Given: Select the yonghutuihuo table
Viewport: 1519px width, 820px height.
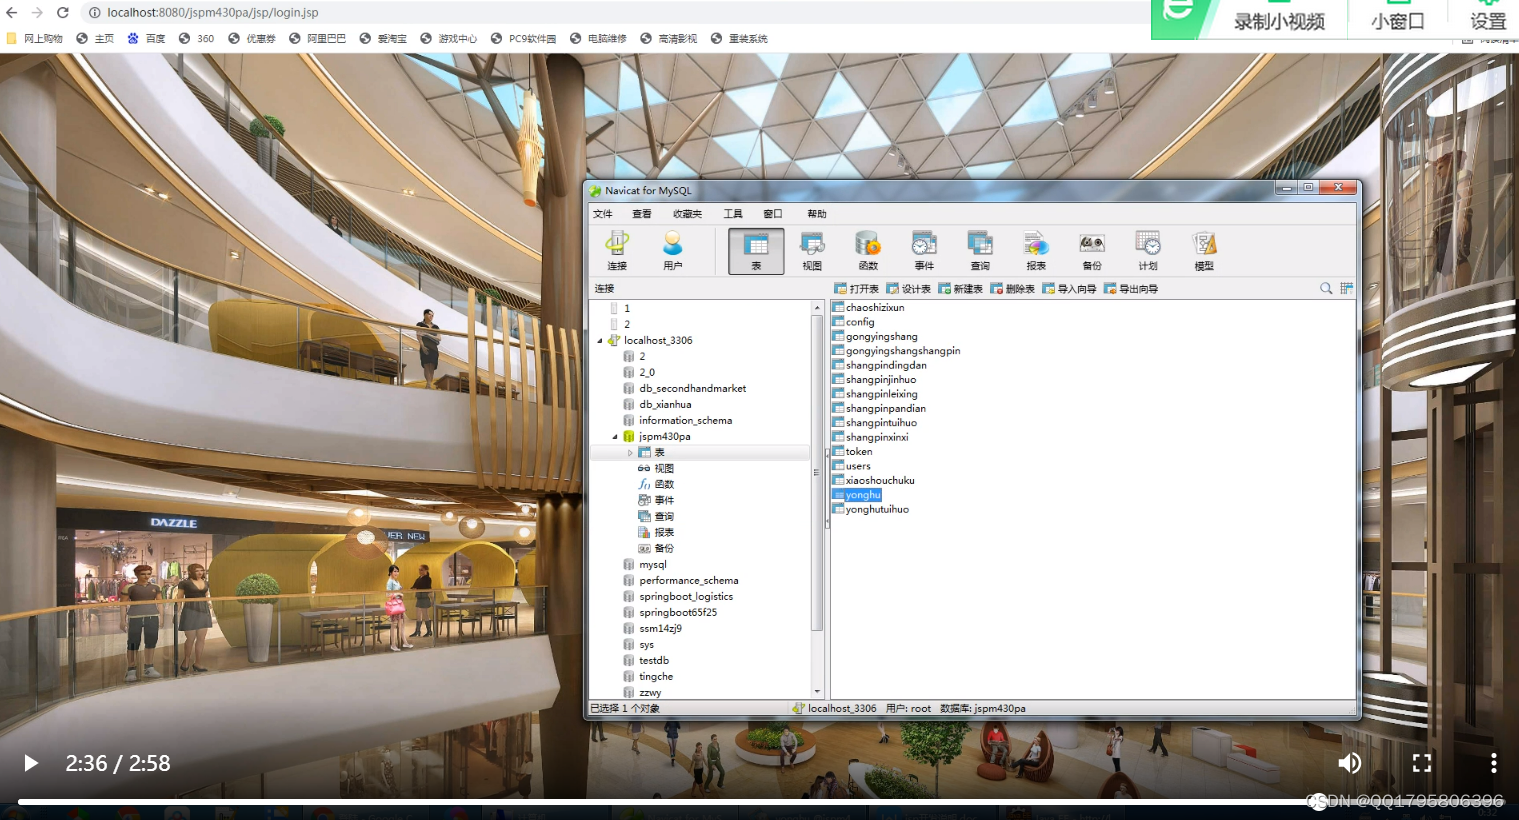Looking at the screenshot, I should 877,510.
